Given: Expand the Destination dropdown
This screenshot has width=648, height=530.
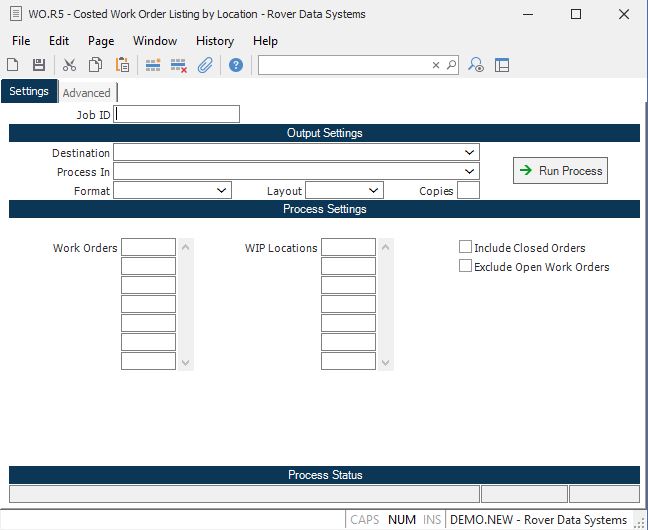Looking at the screenshot, I should (x=469, y=153).
